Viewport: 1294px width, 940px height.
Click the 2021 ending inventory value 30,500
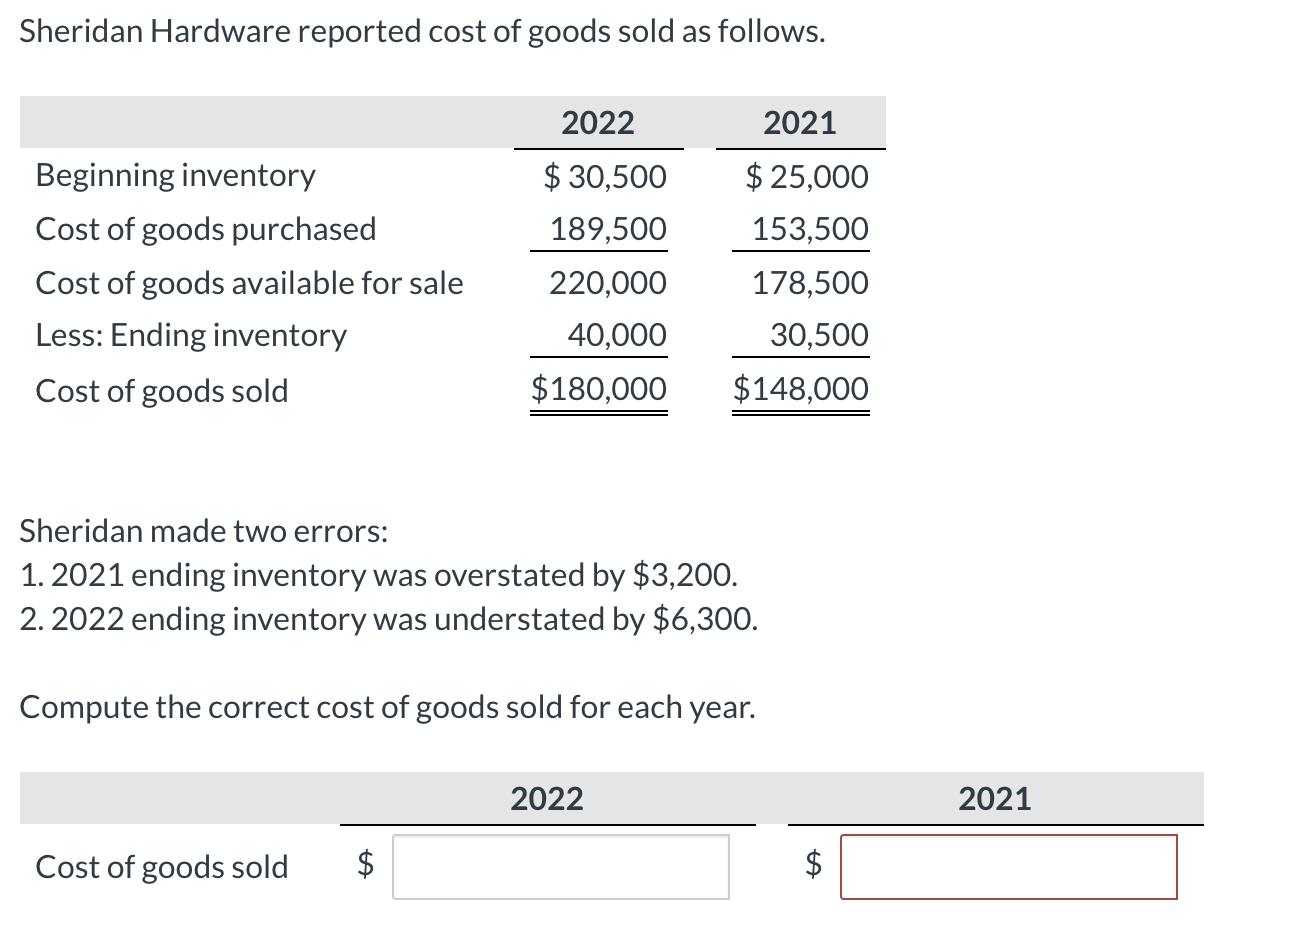819,335
